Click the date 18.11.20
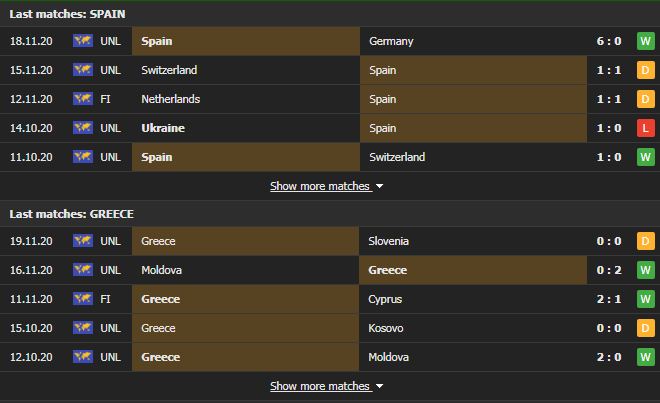The image size is (660, 403). click(31, 41)
